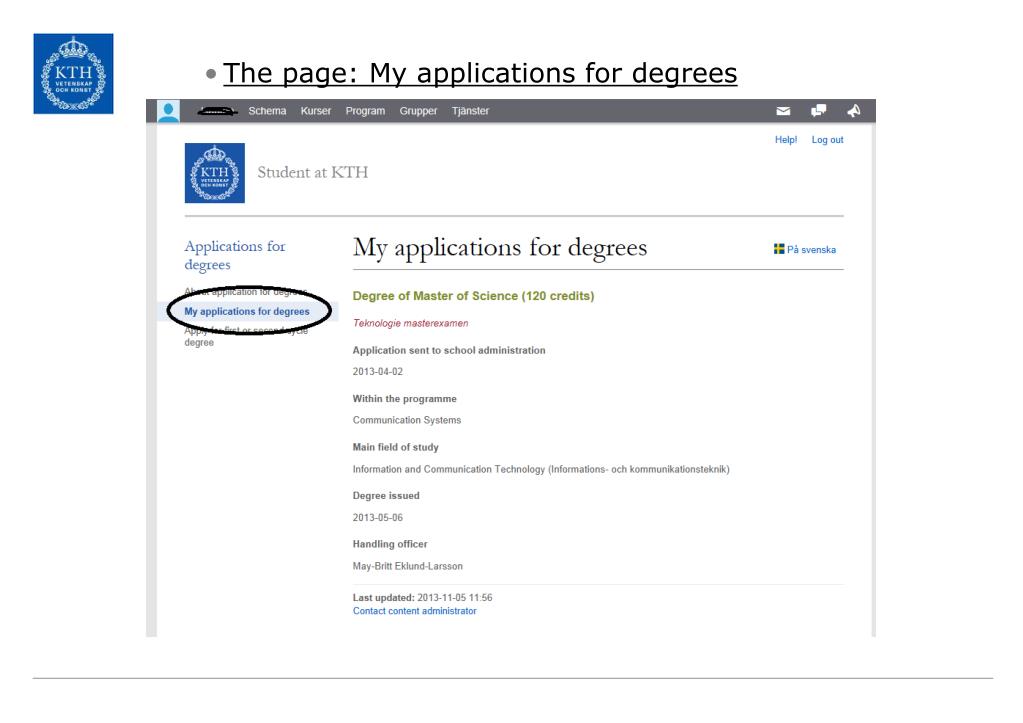Open Applications for degrees sidebar heading
This screenshot has height=723, width=1023.
(235, 255)
